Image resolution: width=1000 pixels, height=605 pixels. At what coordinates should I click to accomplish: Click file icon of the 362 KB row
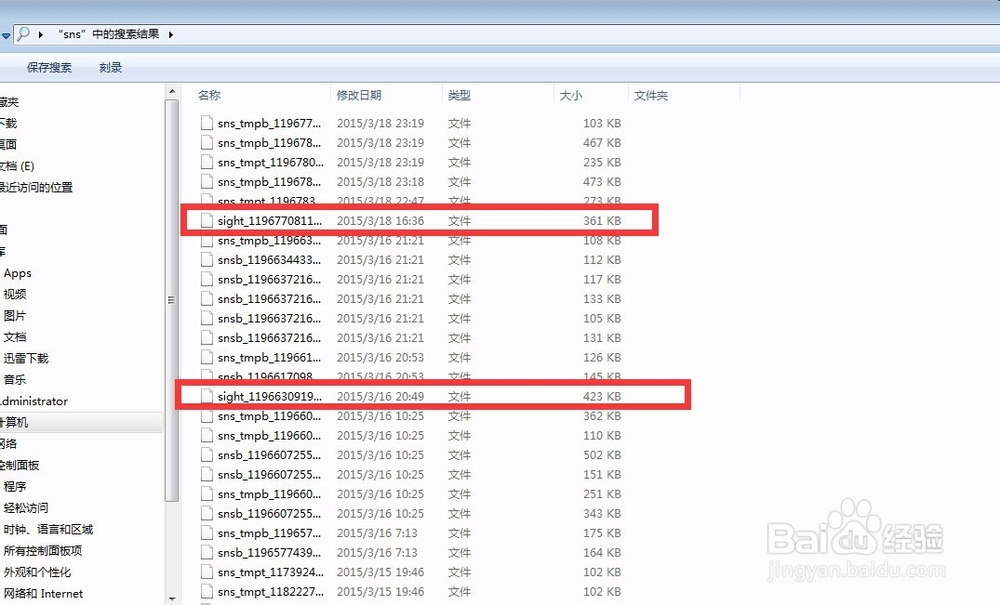(x=207, y=416)
